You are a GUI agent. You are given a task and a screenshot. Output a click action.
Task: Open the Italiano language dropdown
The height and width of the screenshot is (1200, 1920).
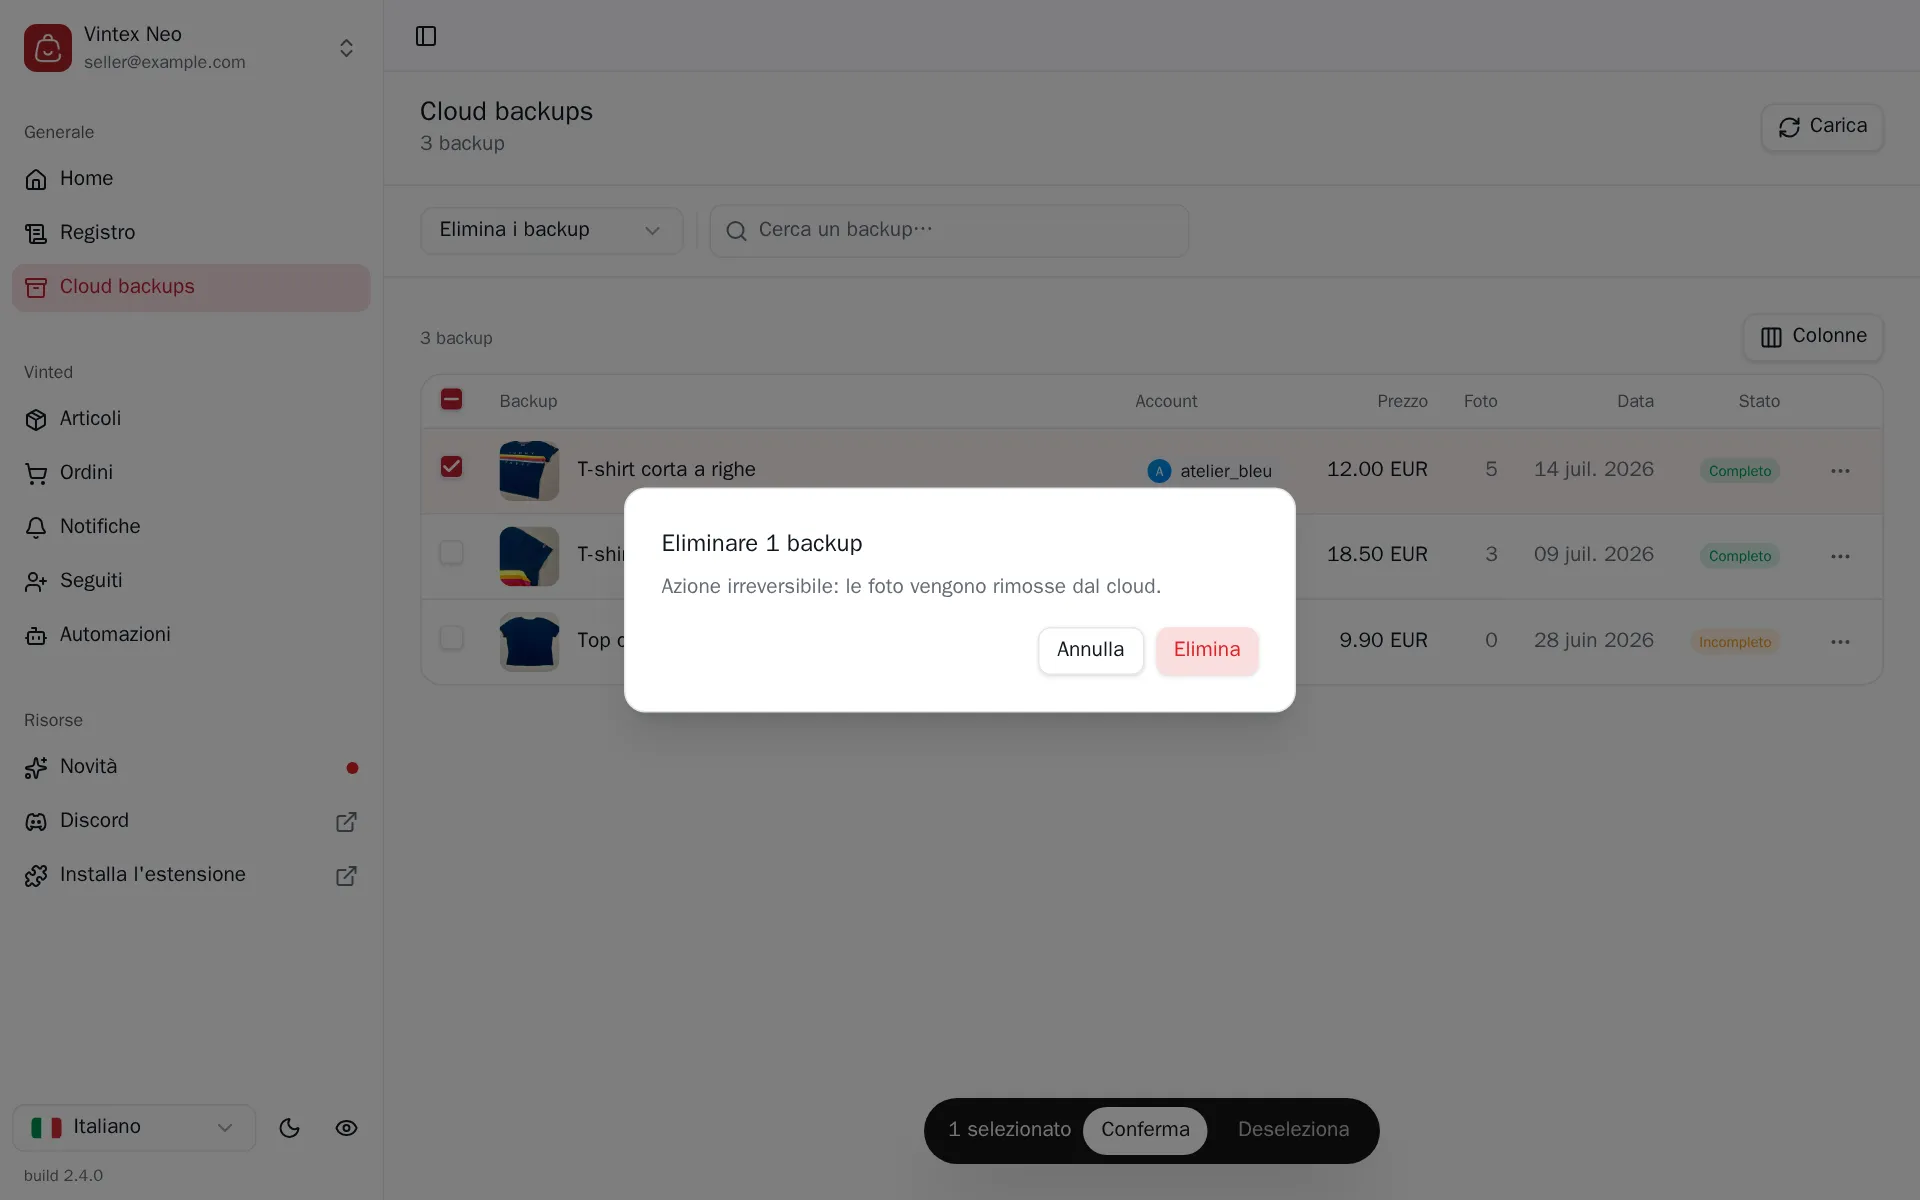134,1128
